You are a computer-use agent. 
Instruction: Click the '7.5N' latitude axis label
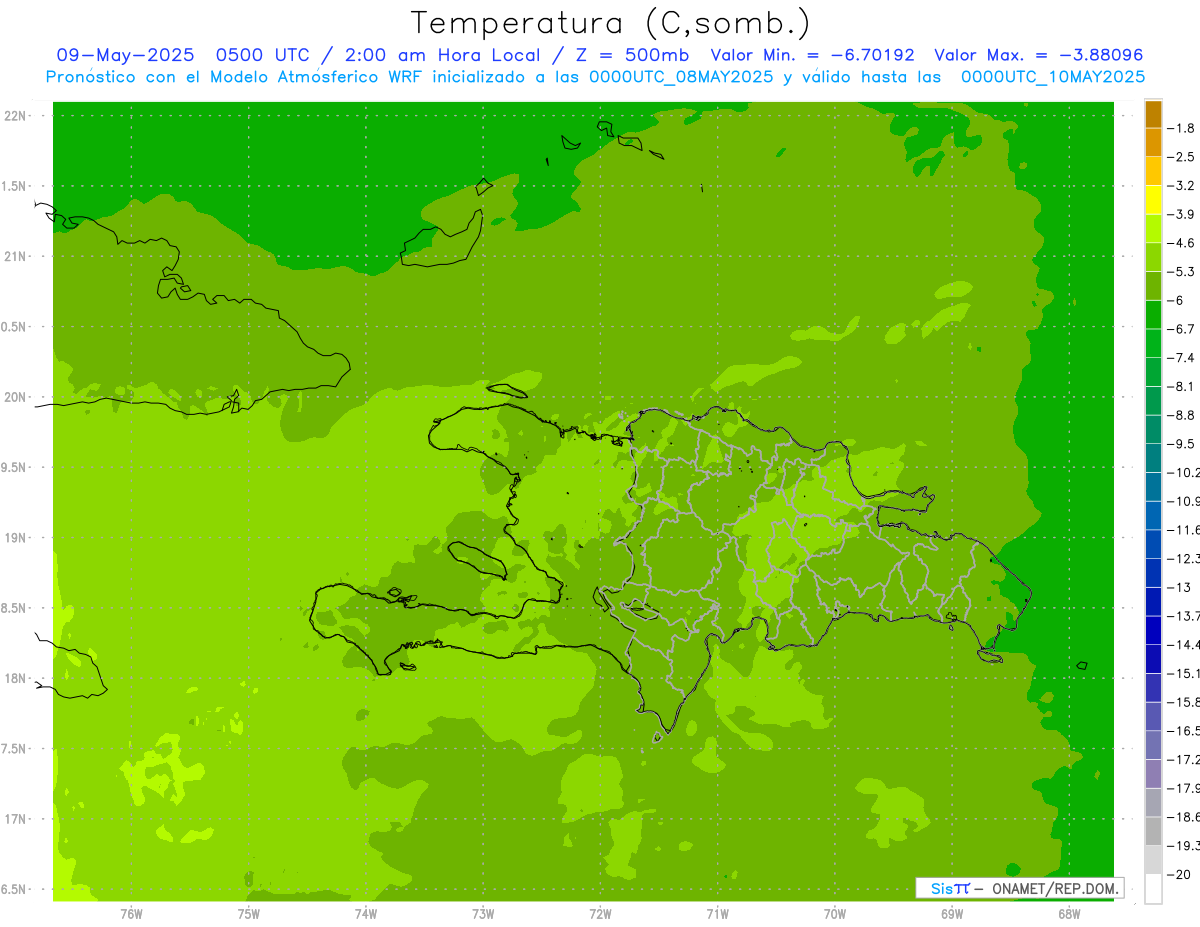point(15,749)
